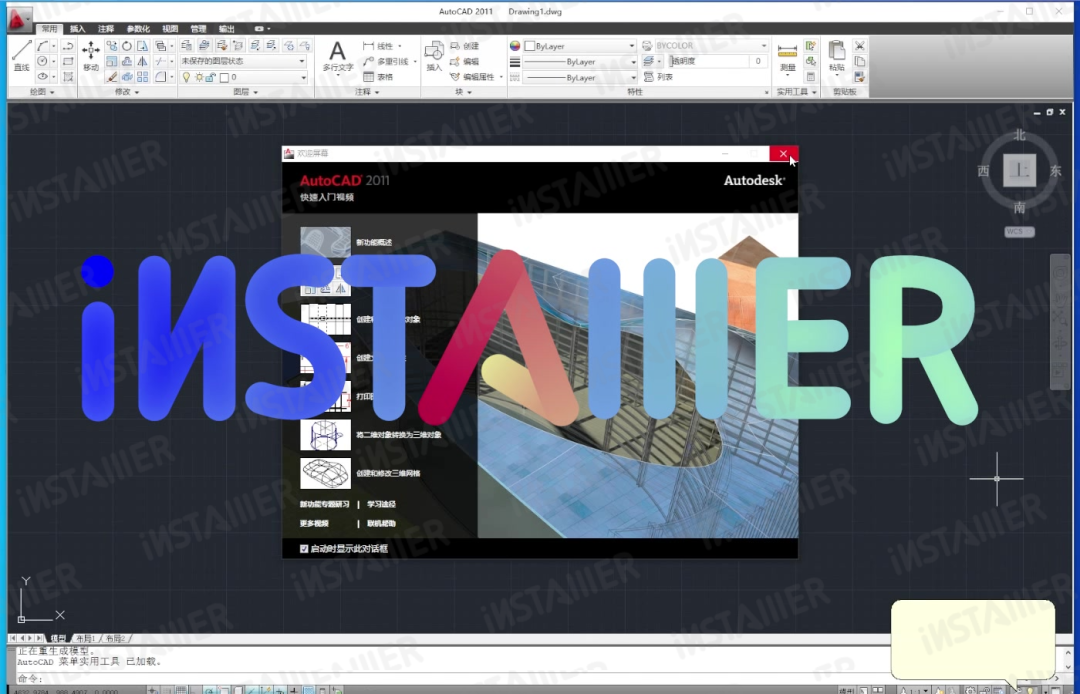
Task: Select the 直线 (Line) draw tool
Action: tap(21, 55)
